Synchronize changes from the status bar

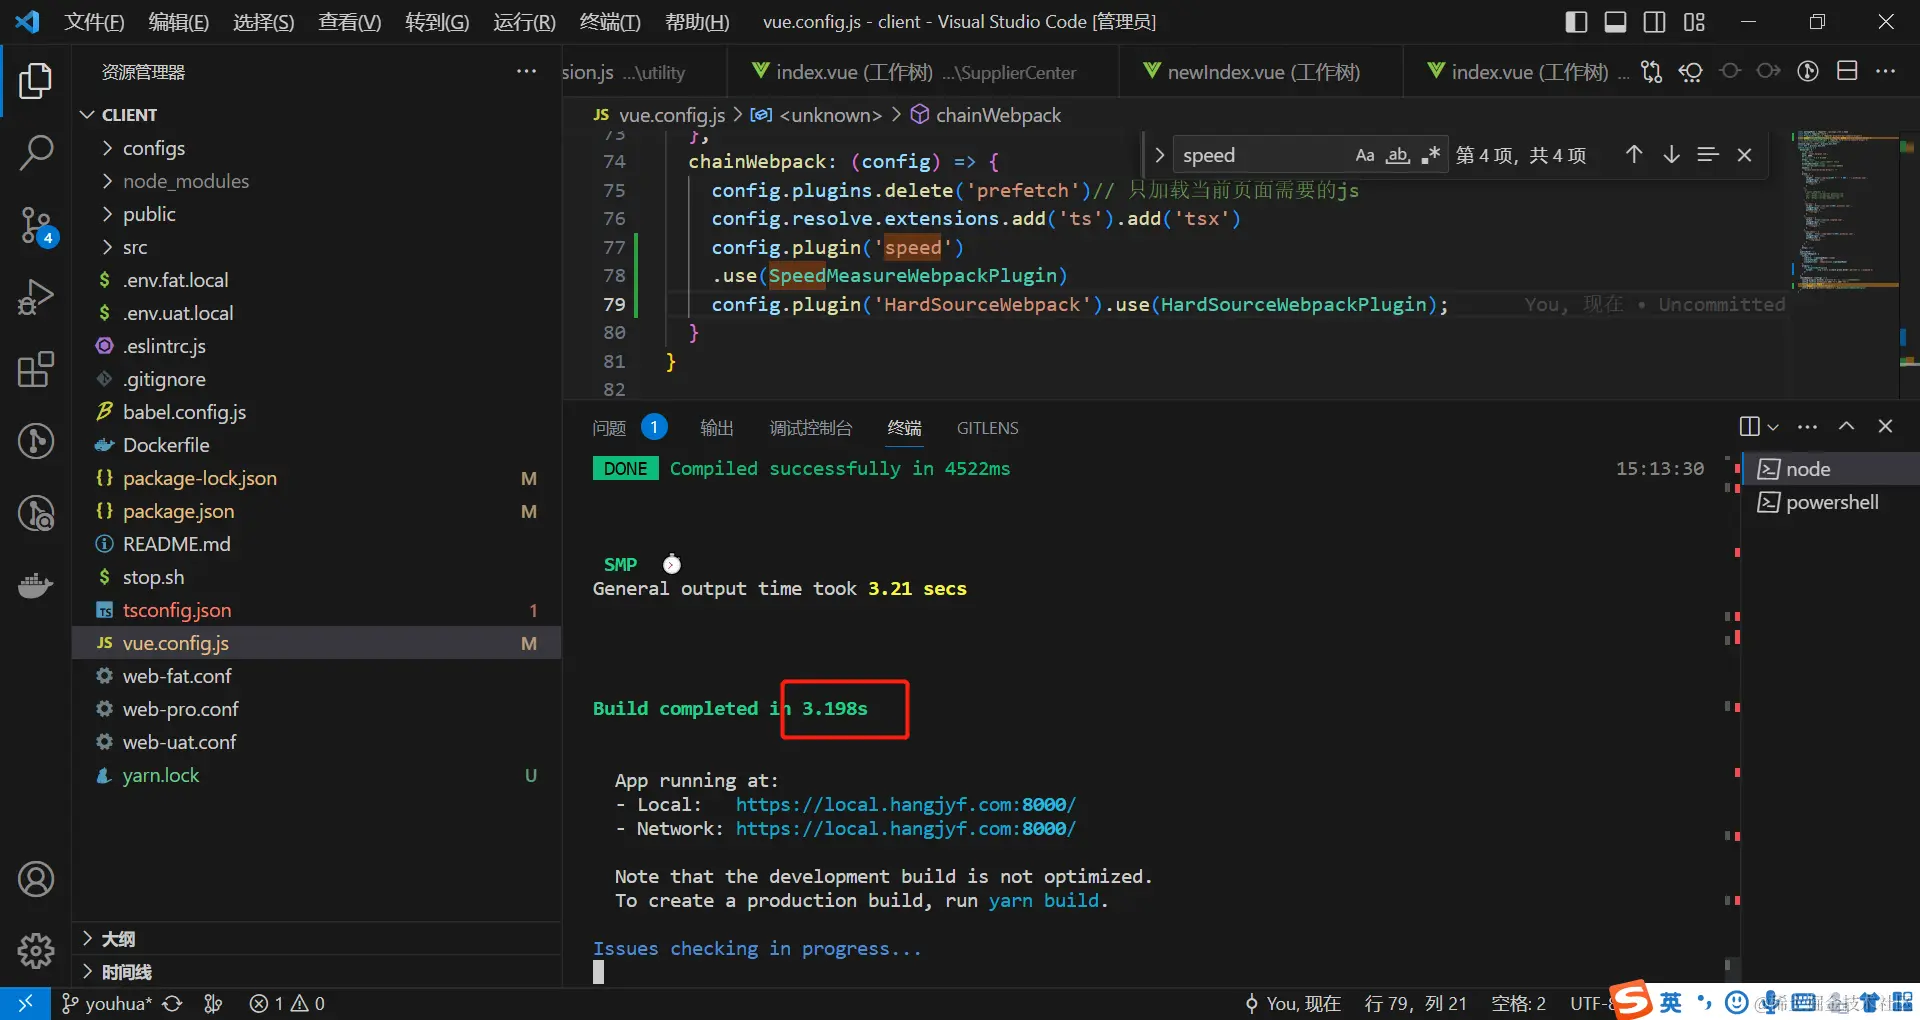(x=173, y=1003)
